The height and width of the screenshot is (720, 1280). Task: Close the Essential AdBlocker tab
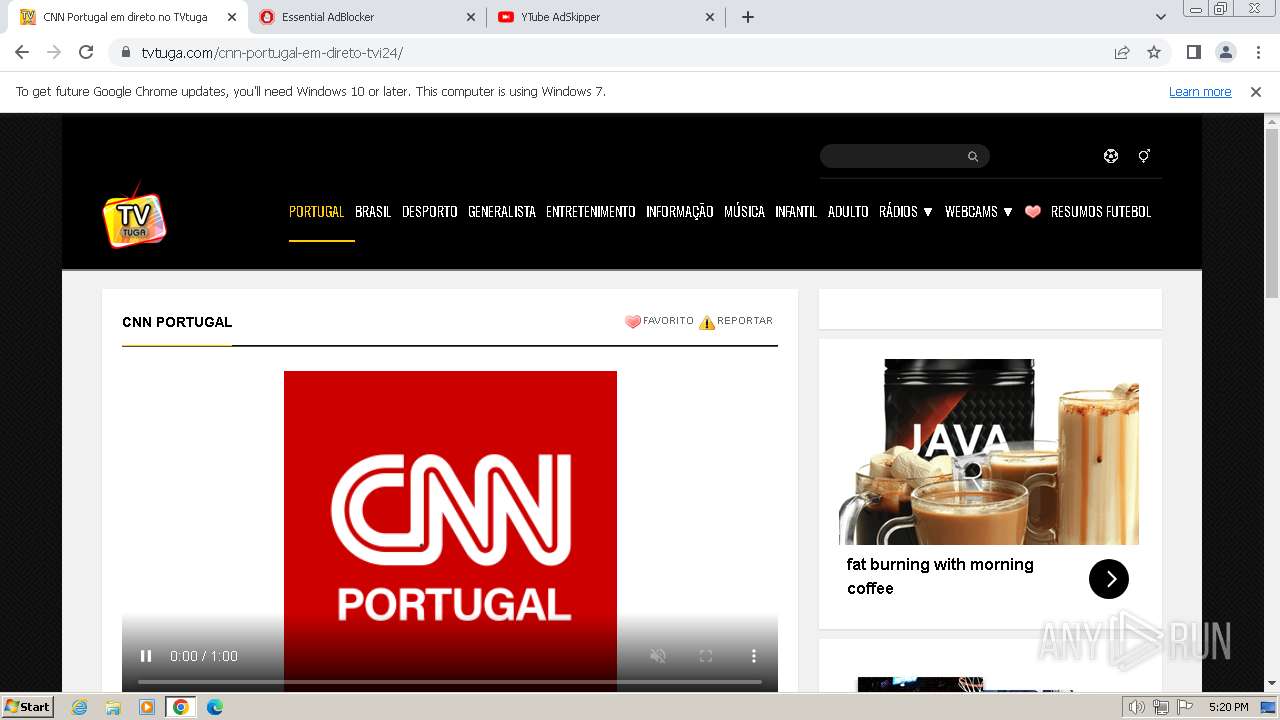pos(471,17)
